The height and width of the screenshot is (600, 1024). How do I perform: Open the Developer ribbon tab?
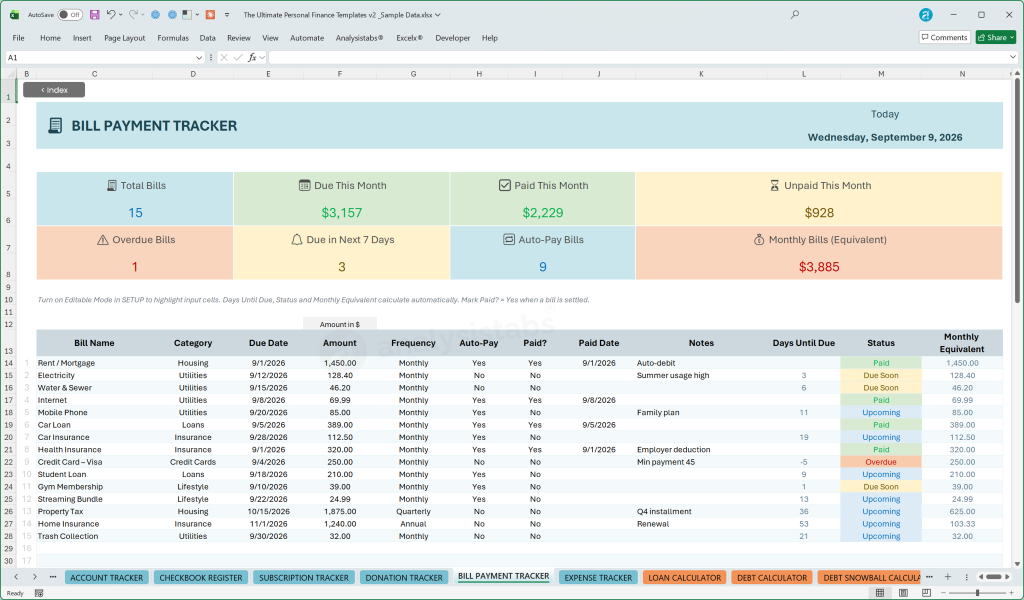click(x=453, y=38)
